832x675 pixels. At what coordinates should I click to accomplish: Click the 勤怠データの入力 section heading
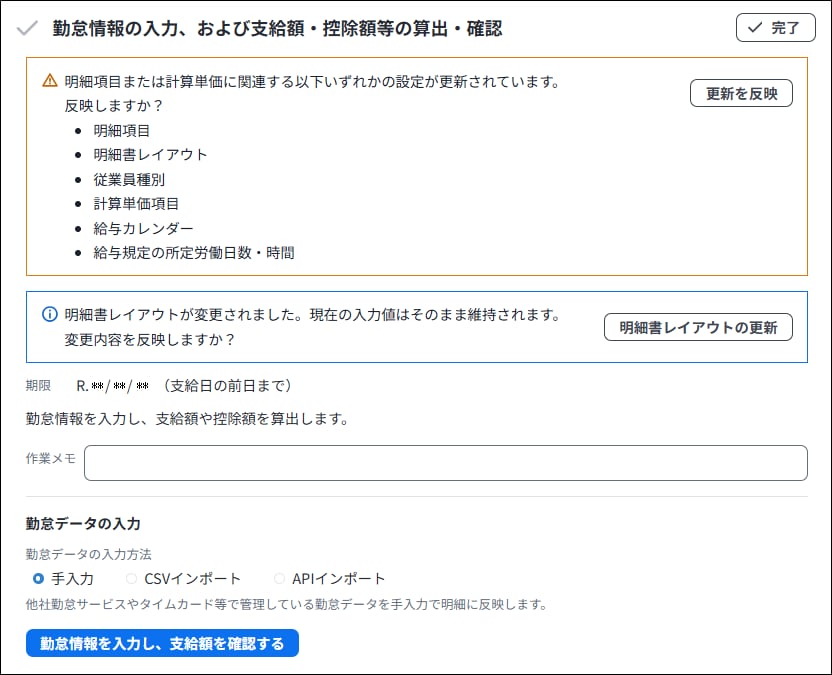pos(83,523)
